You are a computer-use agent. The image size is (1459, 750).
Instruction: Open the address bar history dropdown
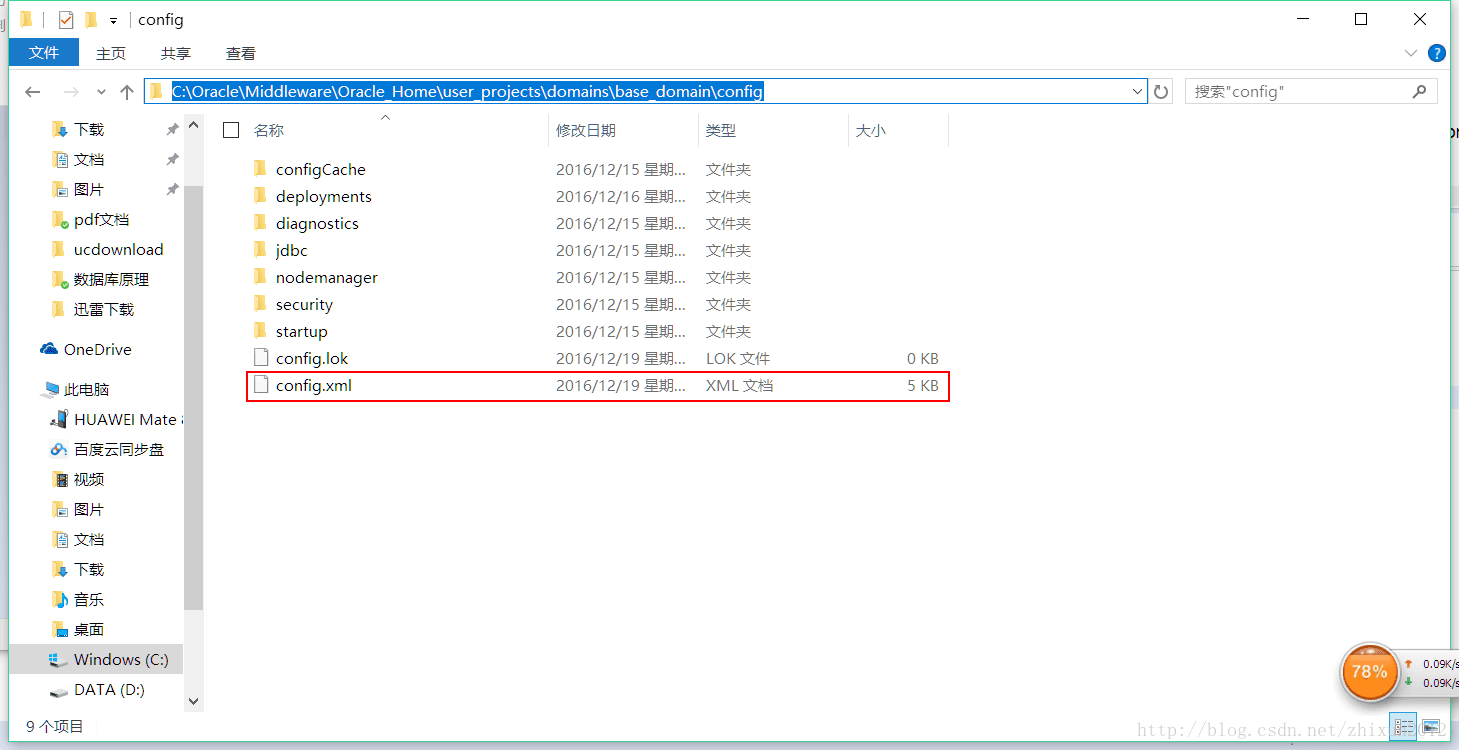[x=1137, y=92]
